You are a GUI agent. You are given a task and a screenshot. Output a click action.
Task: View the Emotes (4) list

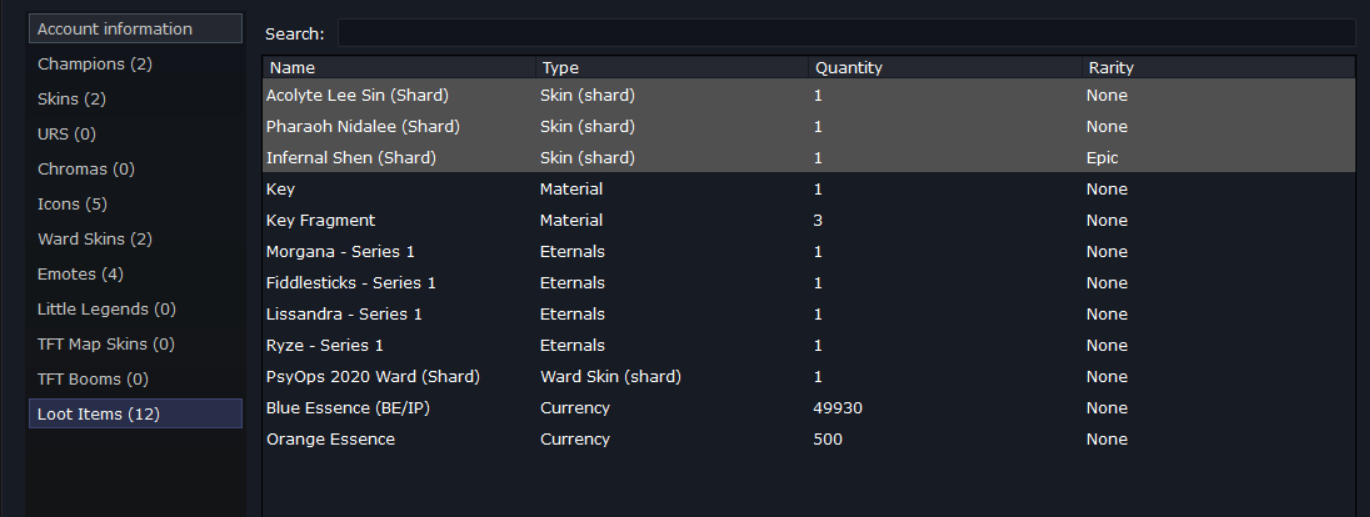pos(135,274)
